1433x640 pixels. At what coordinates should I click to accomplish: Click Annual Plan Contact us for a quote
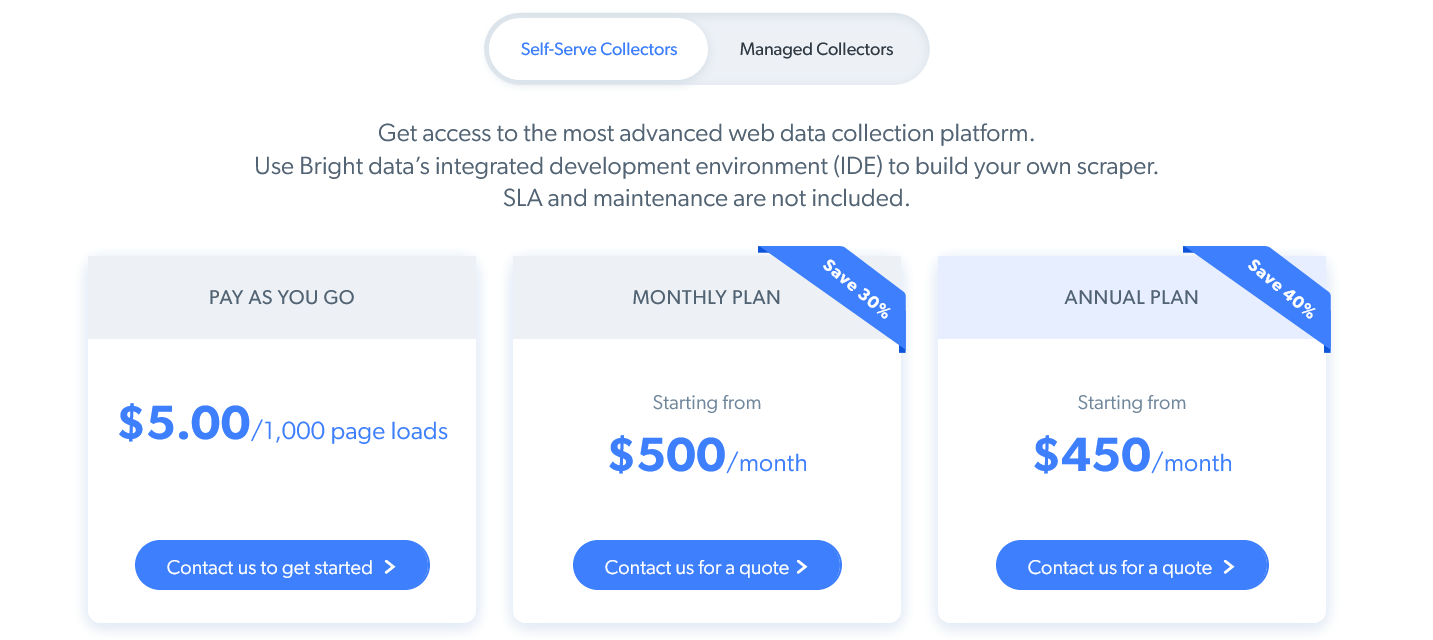click(1132, 567)
